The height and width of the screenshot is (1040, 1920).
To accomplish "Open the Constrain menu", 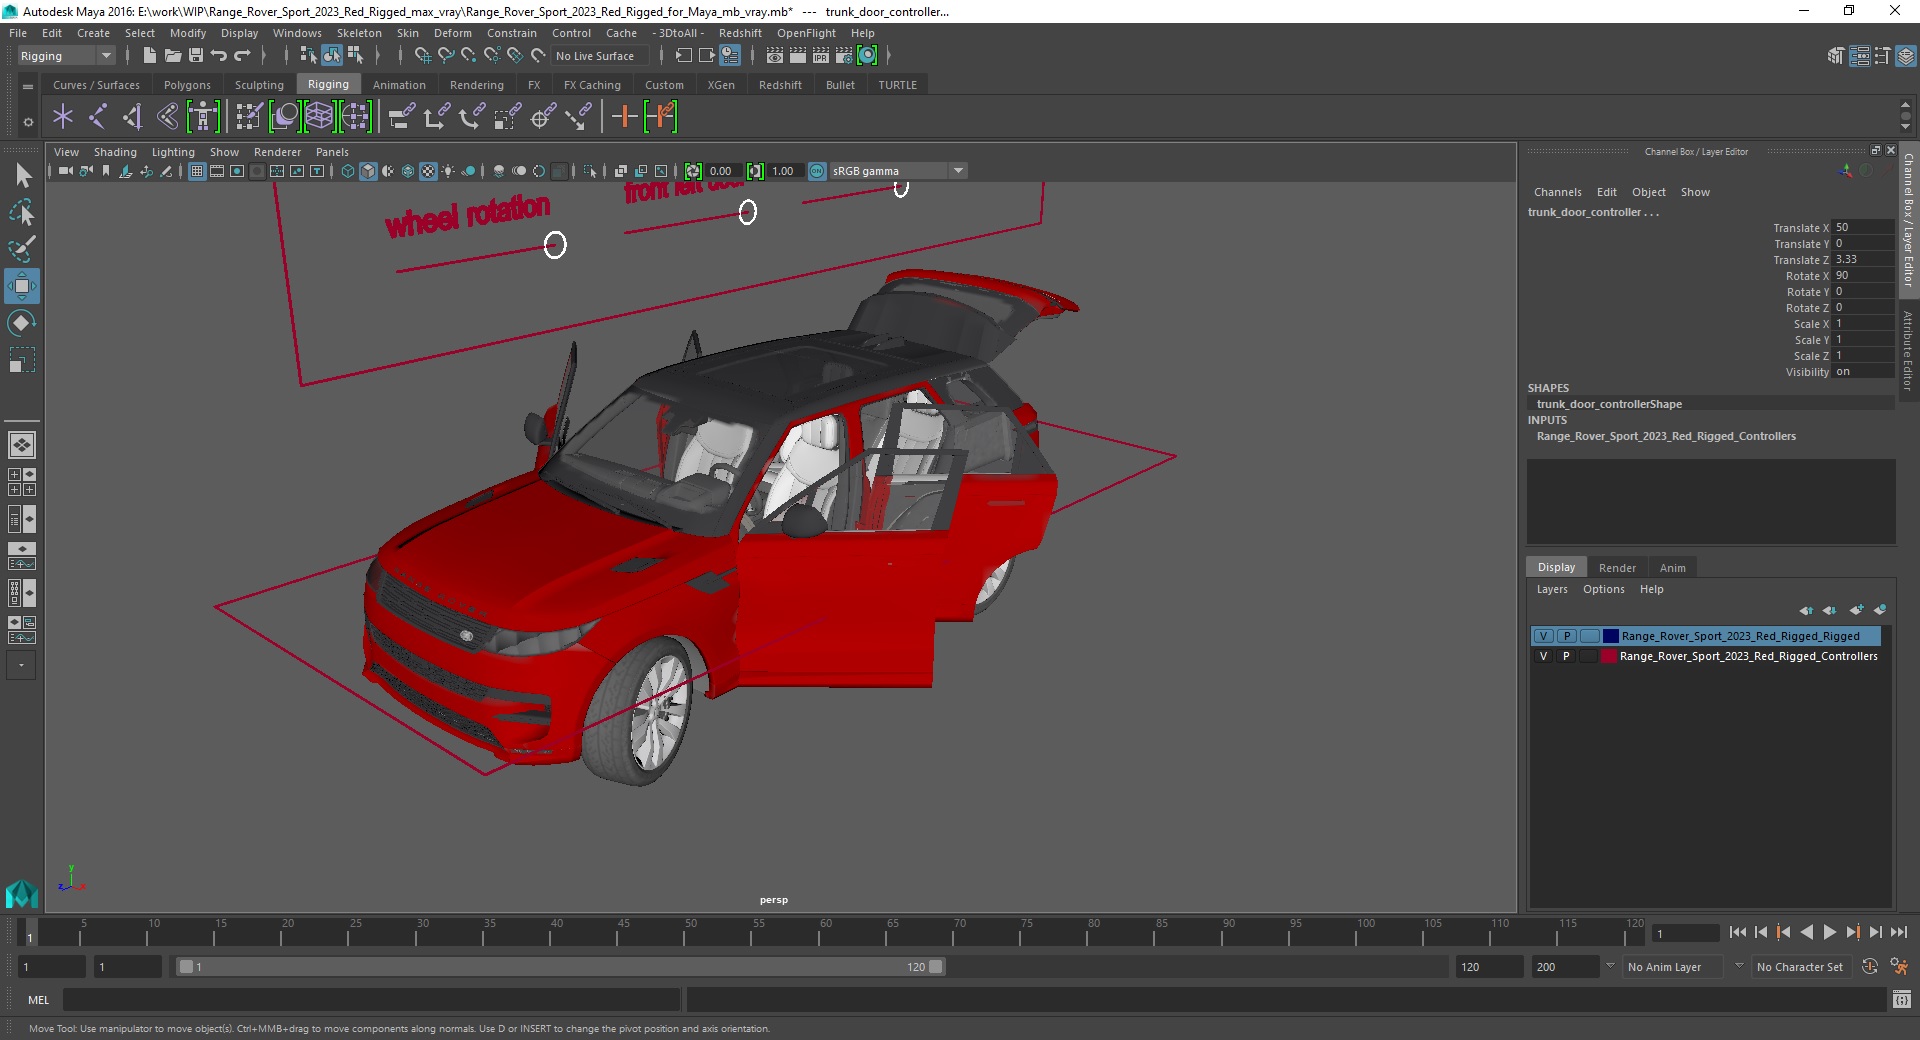I will coord(511,33).
